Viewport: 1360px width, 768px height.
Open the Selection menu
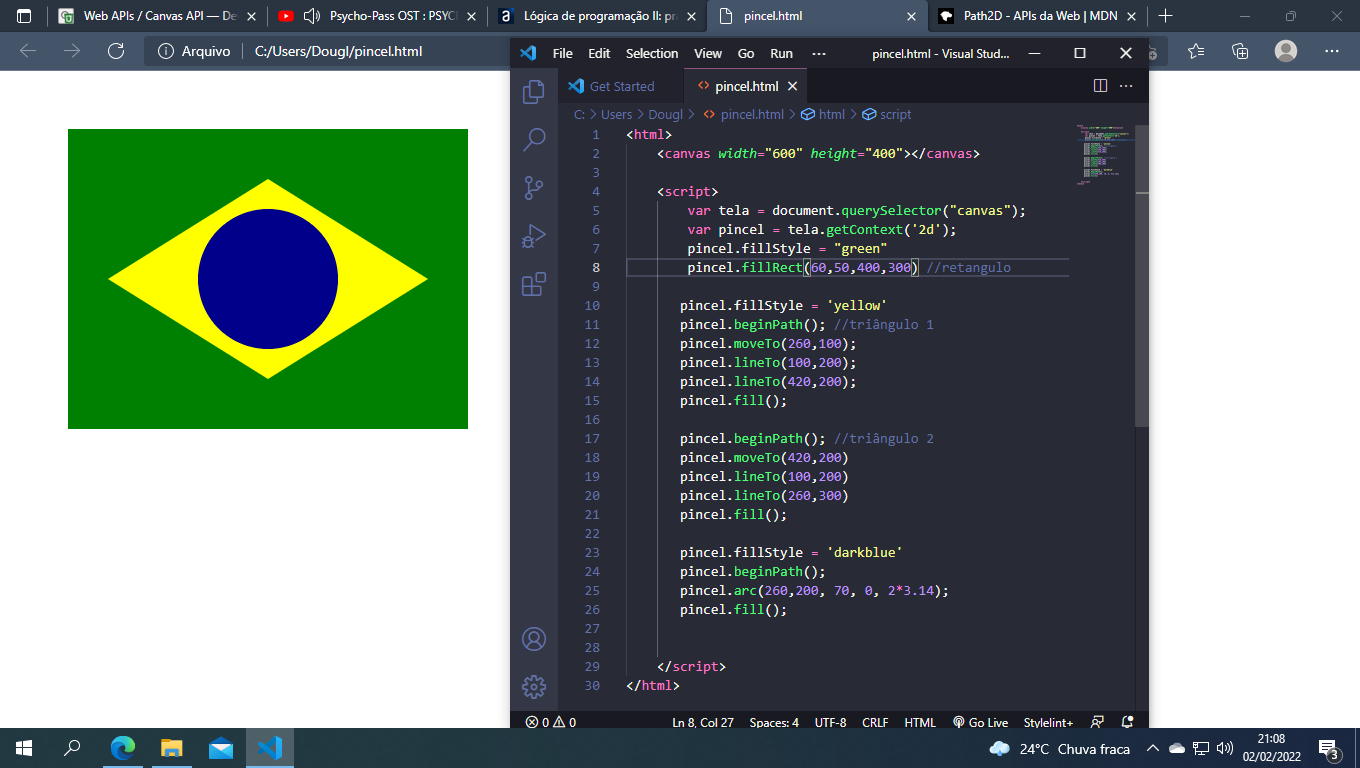652,53
